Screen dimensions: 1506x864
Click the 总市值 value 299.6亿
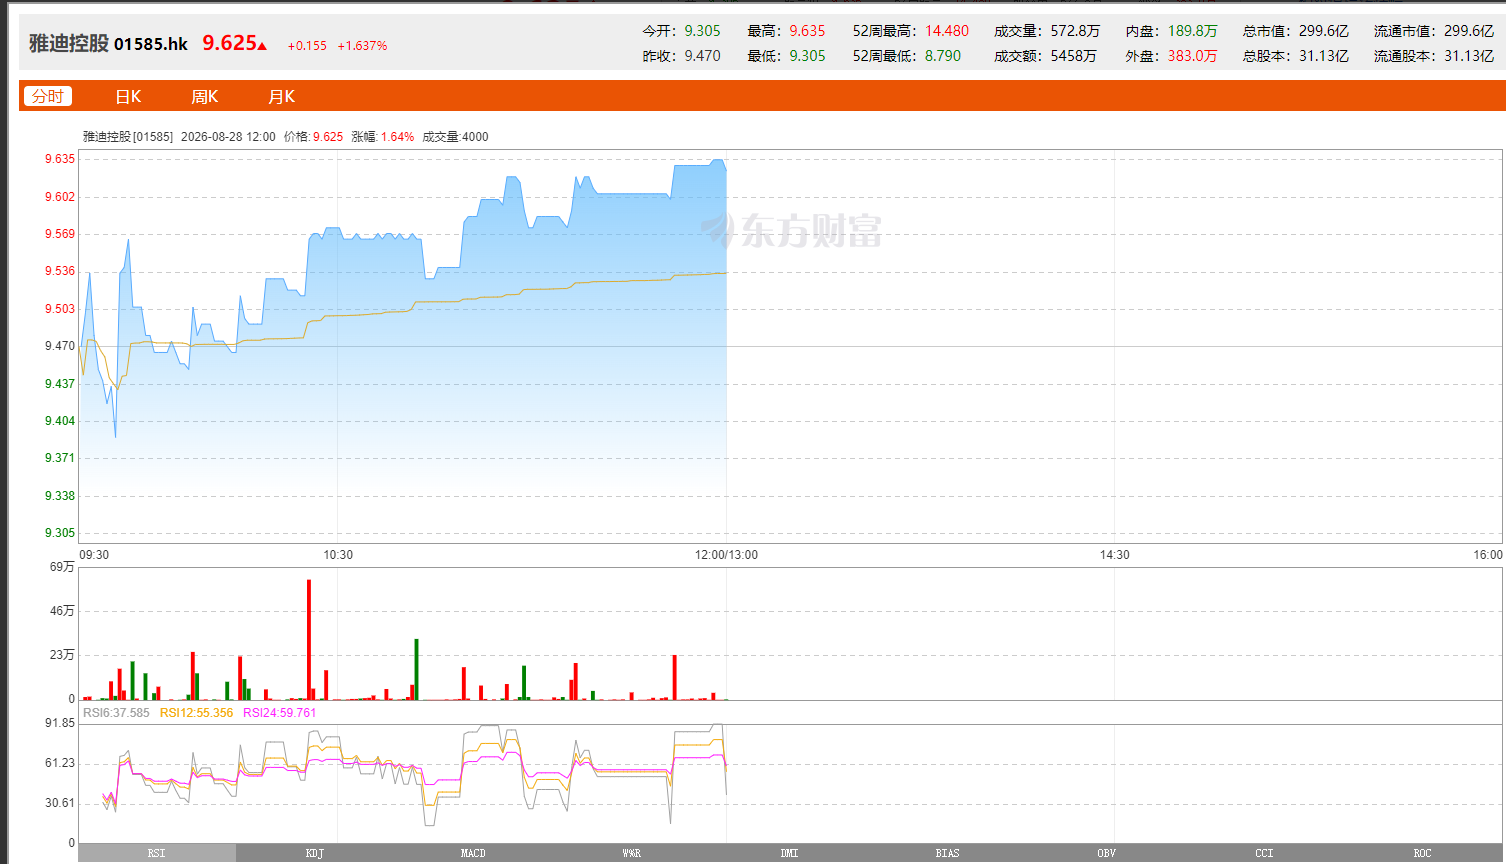tap(1324, 31)
